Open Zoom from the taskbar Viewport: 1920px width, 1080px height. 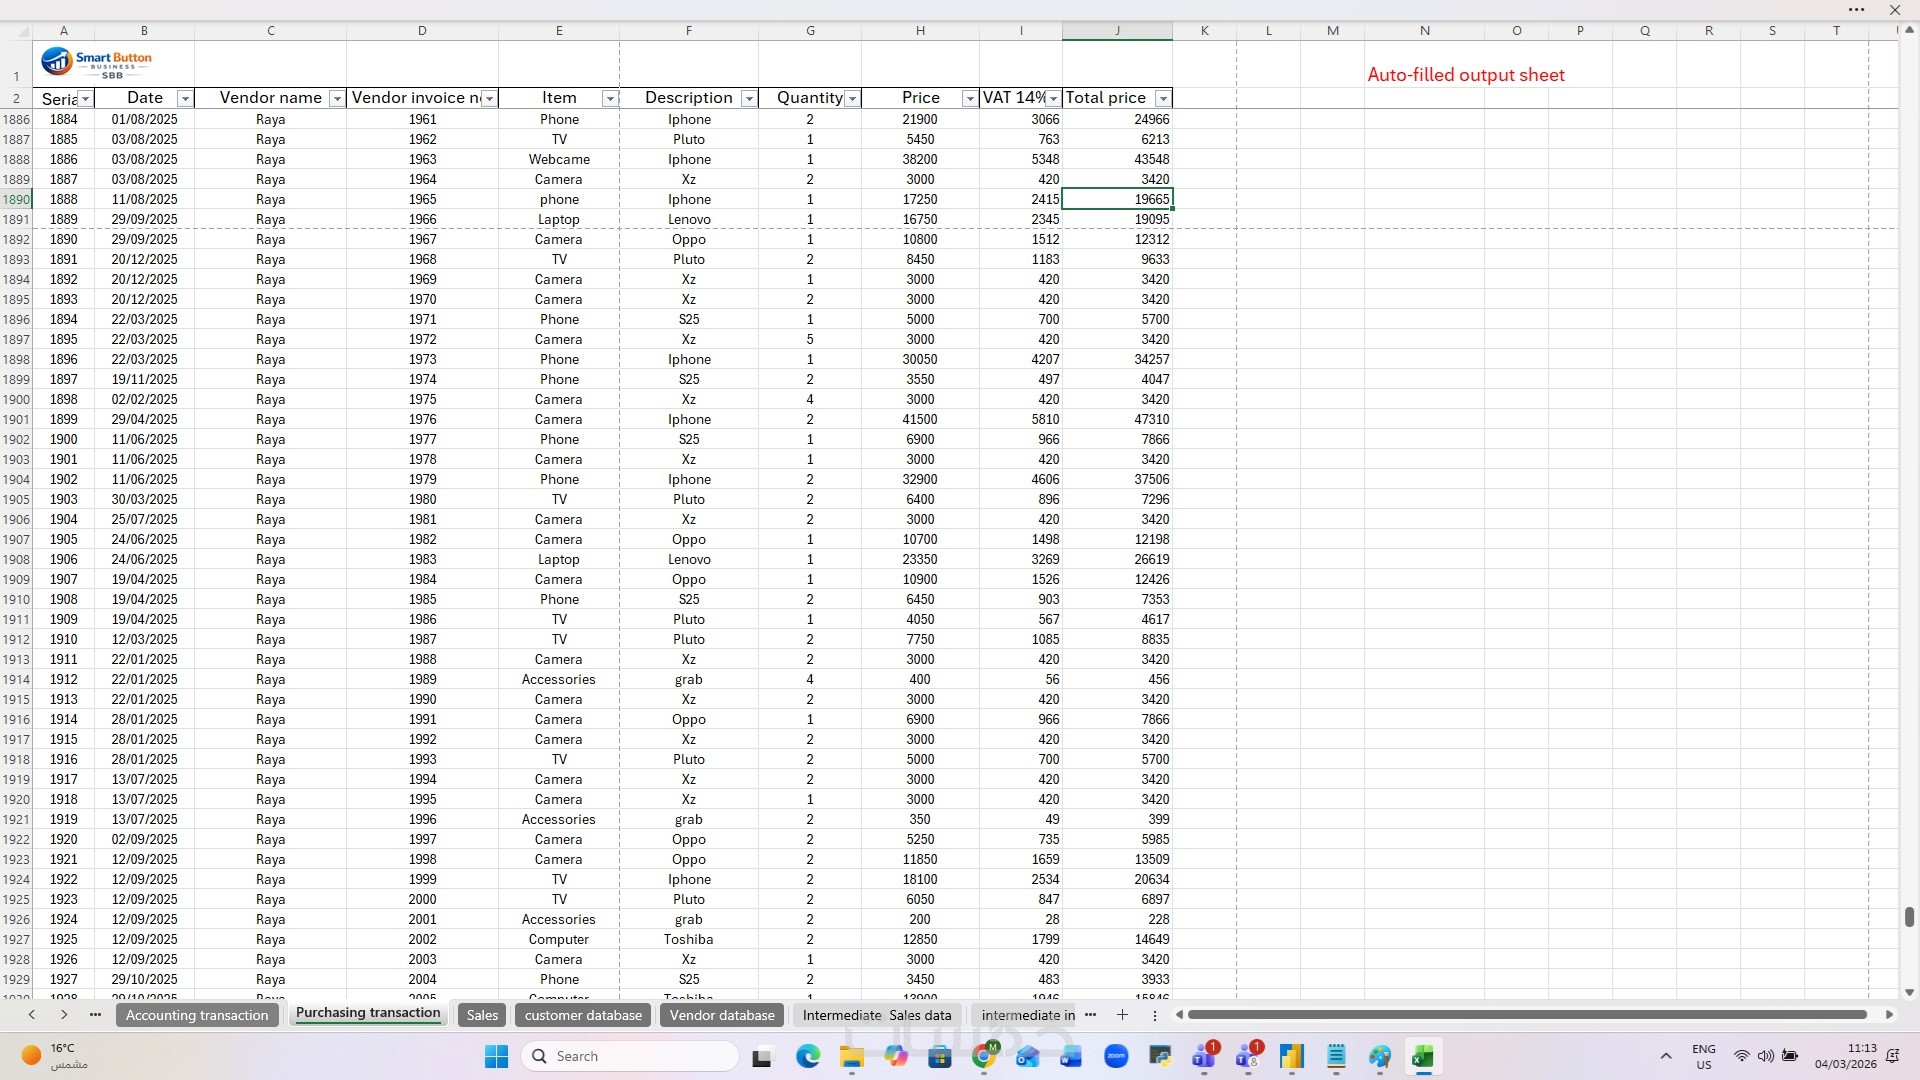[1116, 1056]
